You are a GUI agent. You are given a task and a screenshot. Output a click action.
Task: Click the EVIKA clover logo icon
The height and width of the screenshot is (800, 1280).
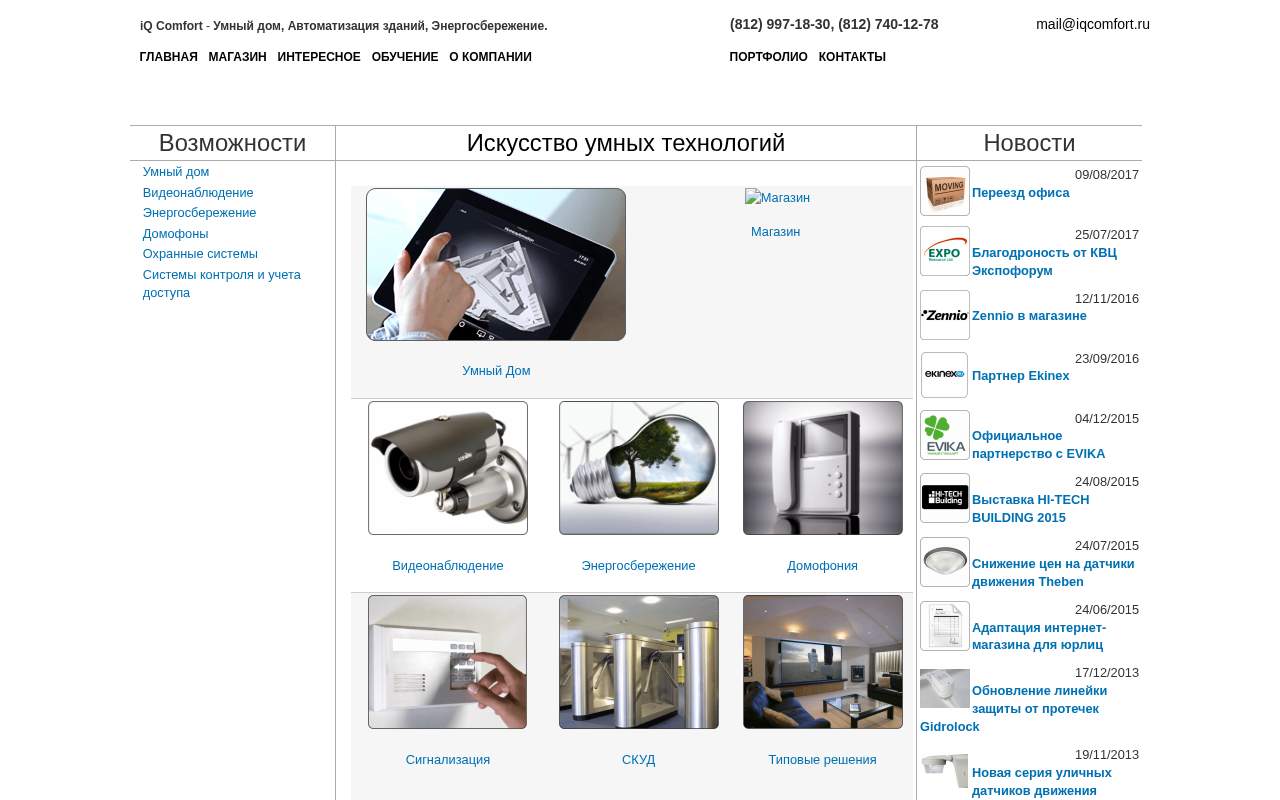click(x=945, y=435)
